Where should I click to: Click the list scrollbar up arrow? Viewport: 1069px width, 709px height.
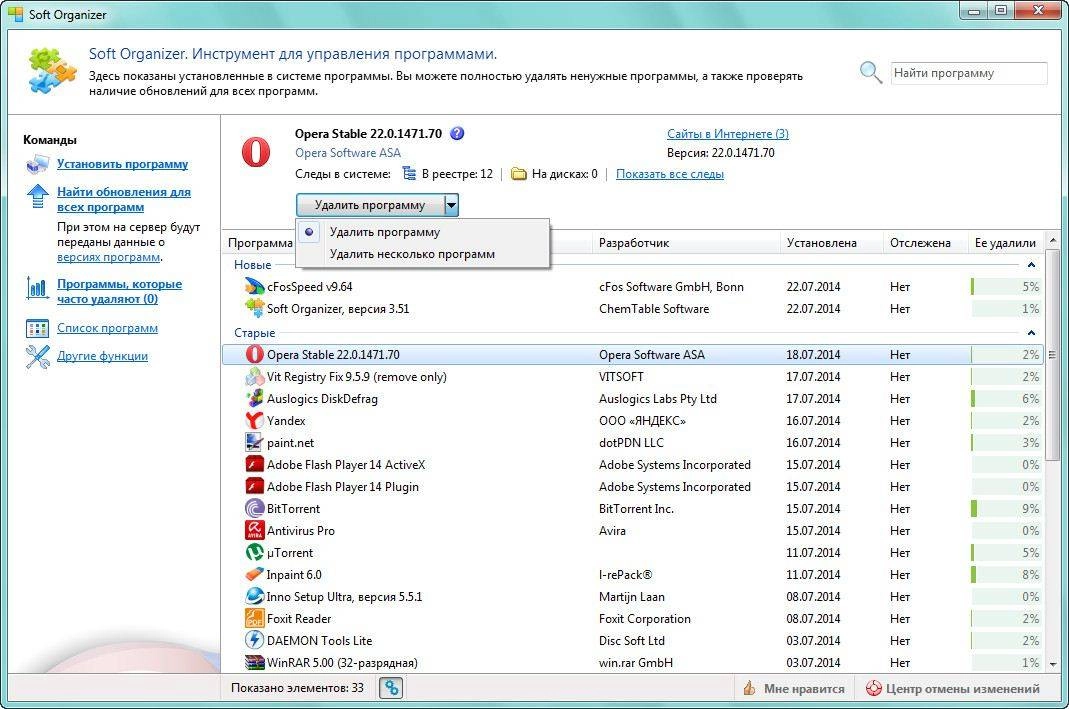(x=1053, y=241)
